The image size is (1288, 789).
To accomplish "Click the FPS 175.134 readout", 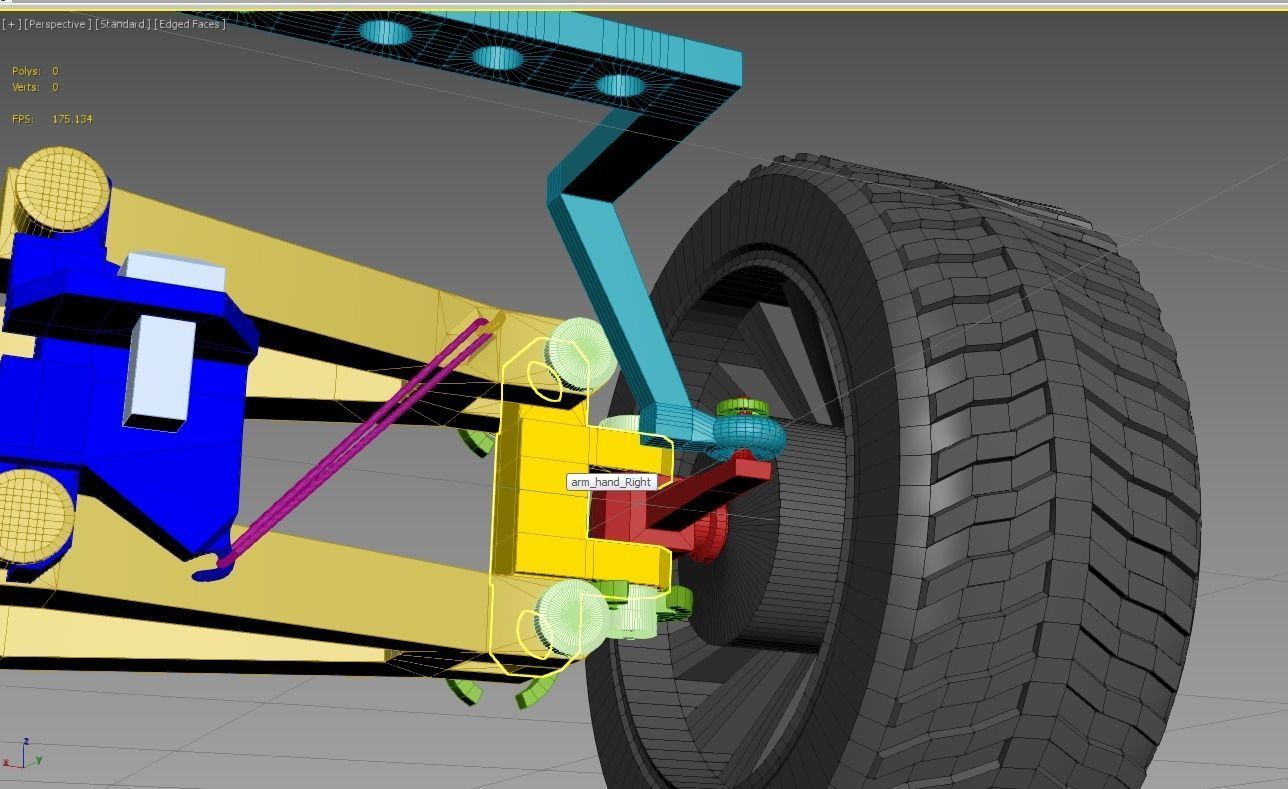I will tap(52, 119).
